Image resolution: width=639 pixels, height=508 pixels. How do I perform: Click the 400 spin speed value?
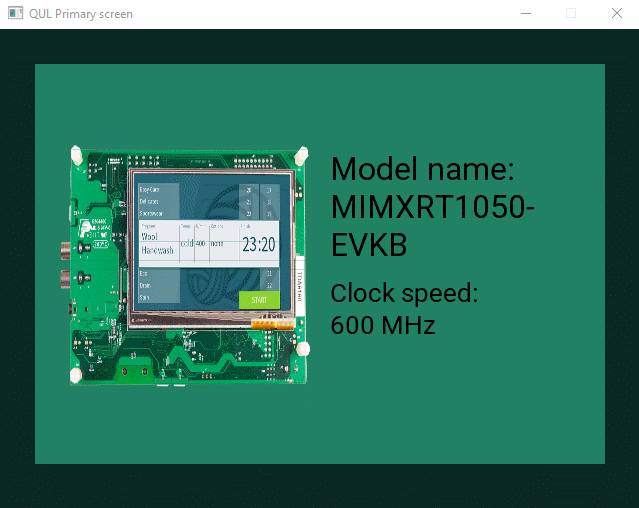(200, 243)
